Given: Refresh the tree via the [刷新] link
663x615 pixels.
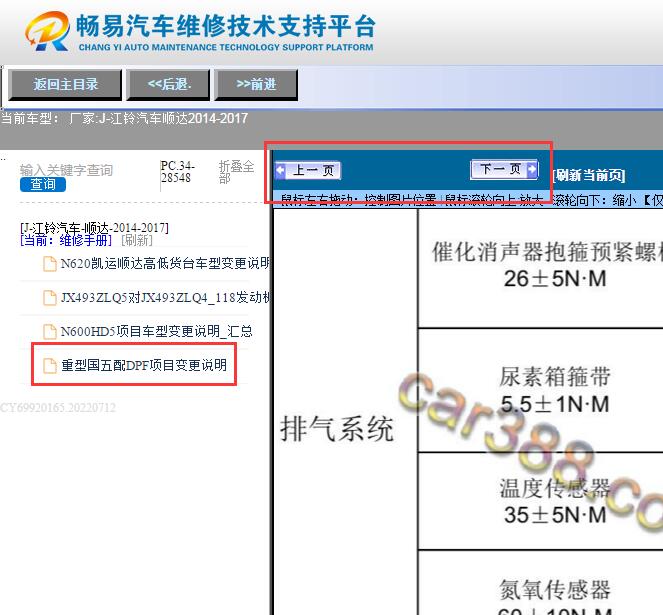Looking at the screenshot, I should (137, 240).
